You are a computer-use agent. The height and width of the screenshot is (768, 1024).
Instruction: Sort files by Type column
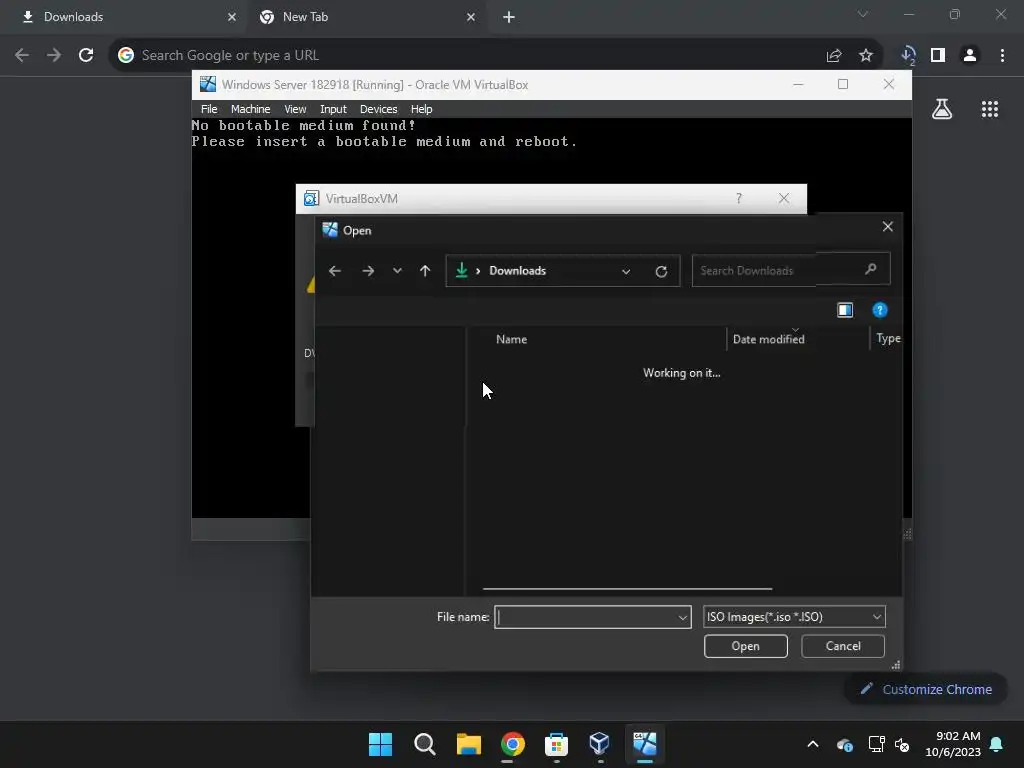tap(888, 338)
